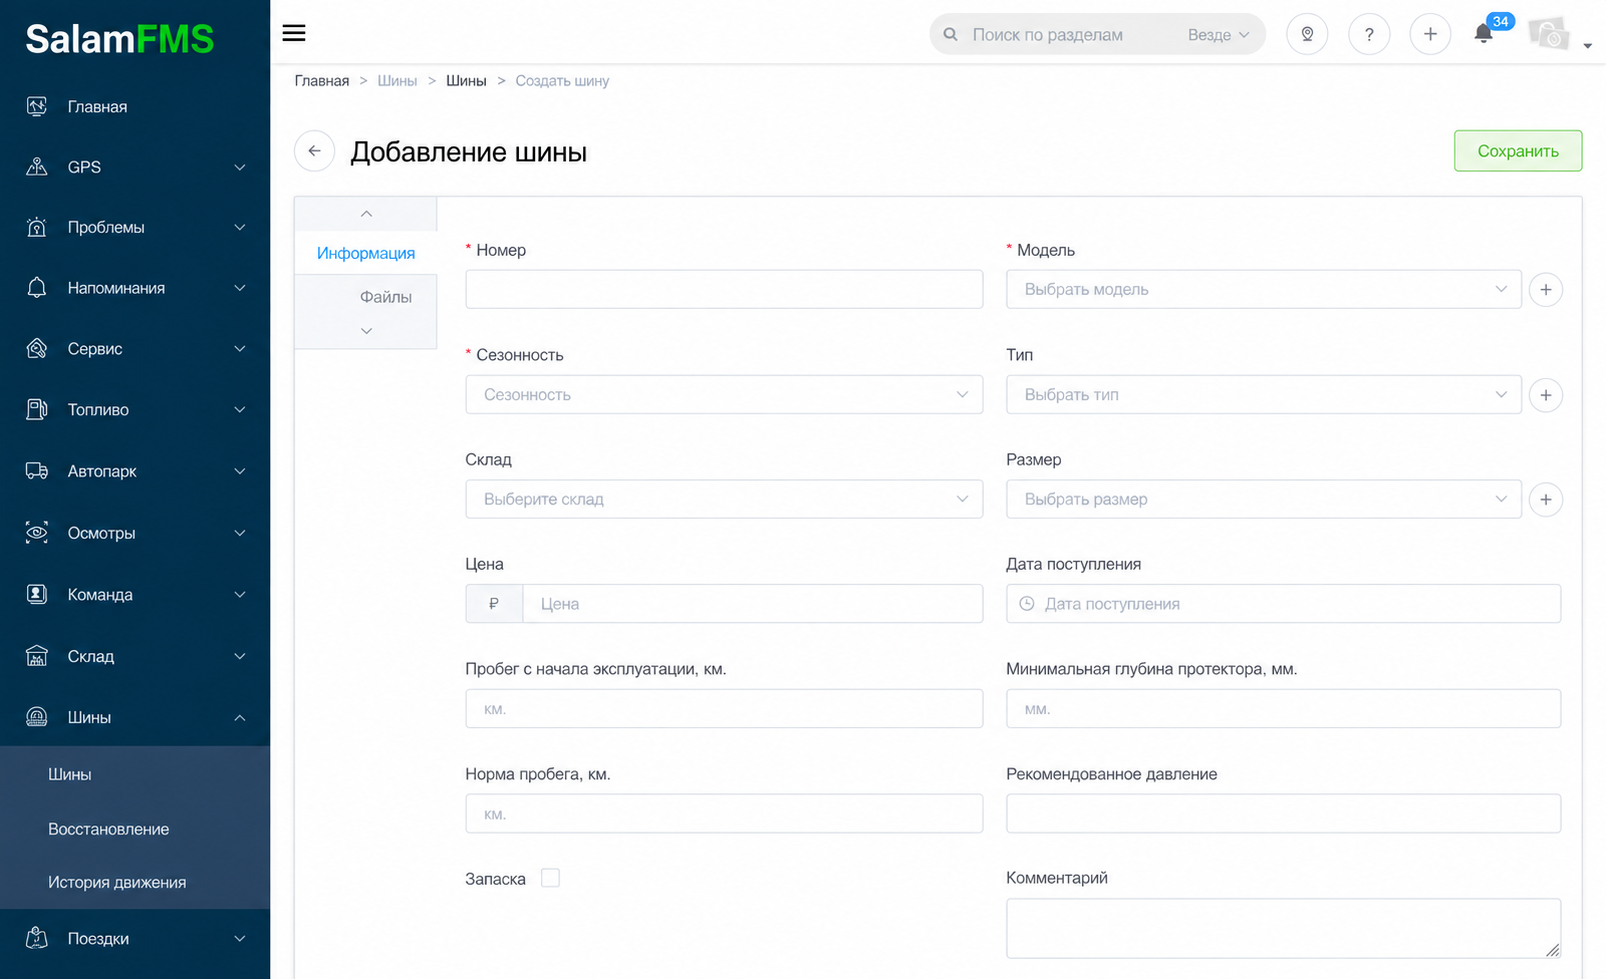Go back using the arrow next to Добавление шины

point(314,151)
